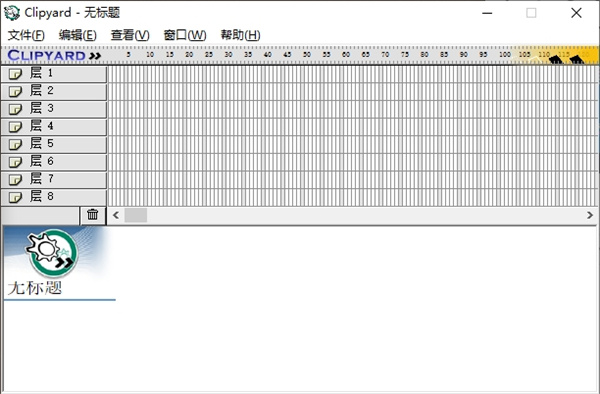Click frame 100 on the timeline ruler
600x394 pixels.
tap(505, 54)
